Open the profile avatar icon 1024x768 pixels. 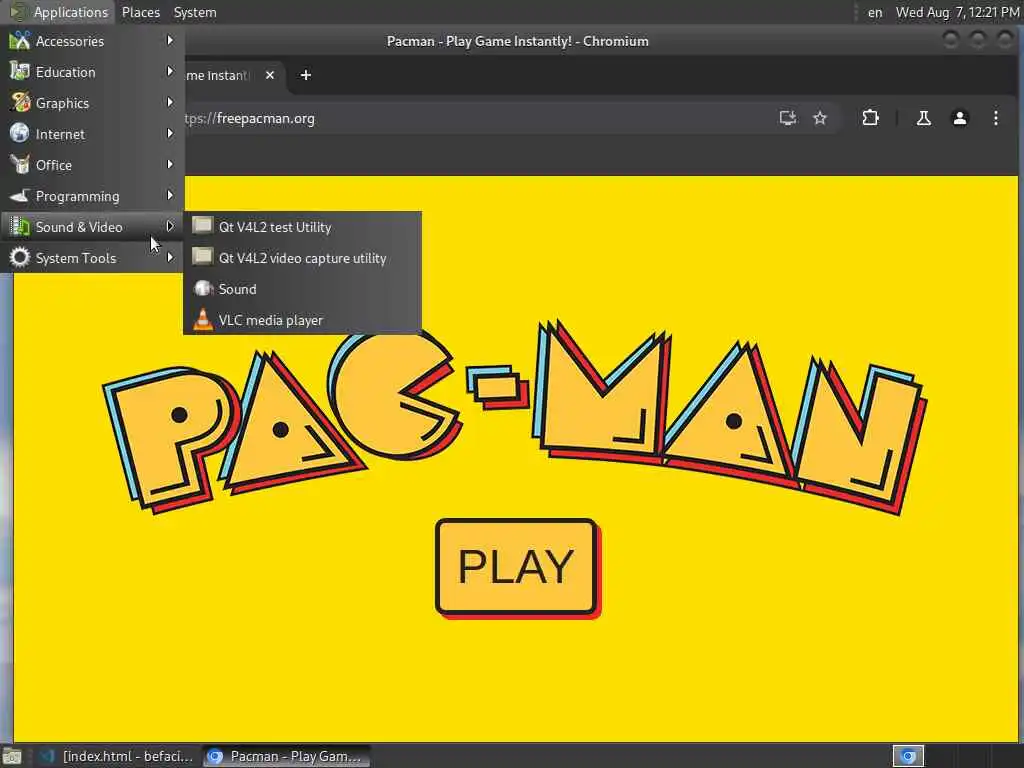point(960,118)
